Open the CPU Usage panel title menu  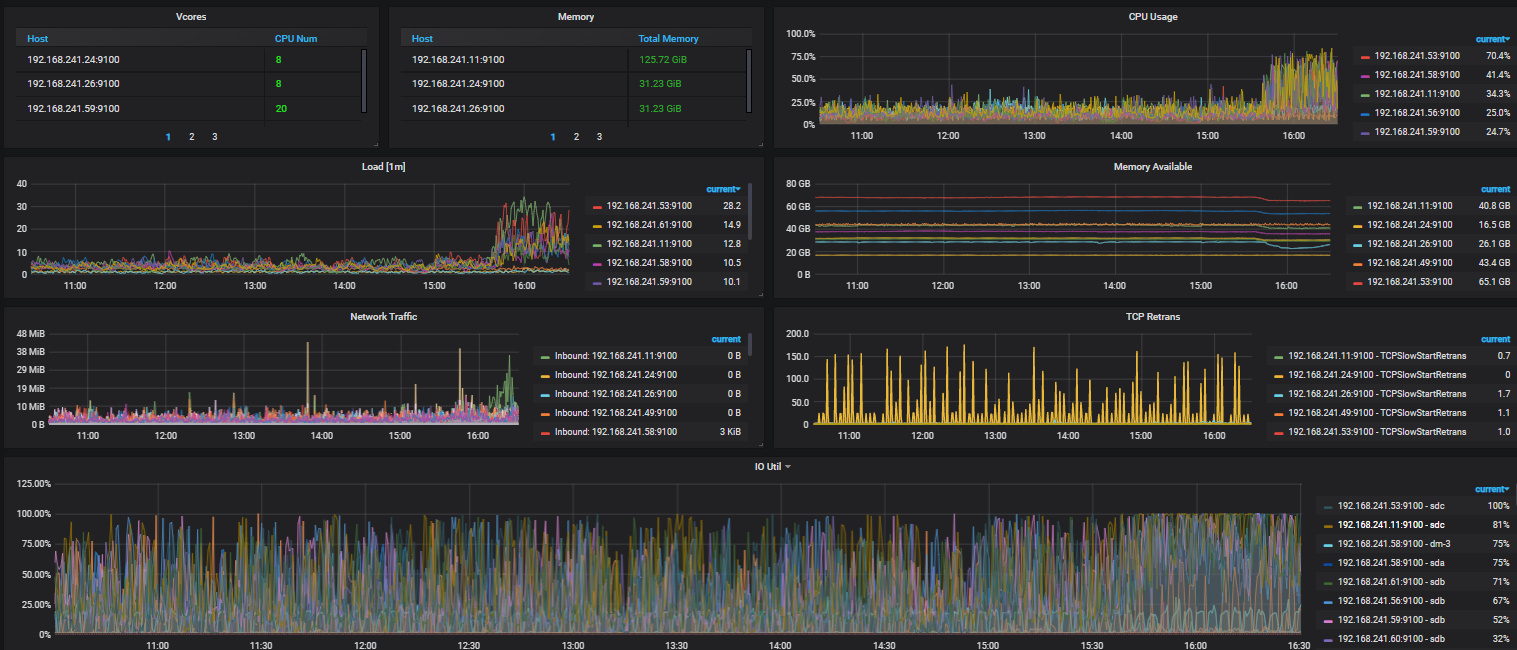[1152, 16]
